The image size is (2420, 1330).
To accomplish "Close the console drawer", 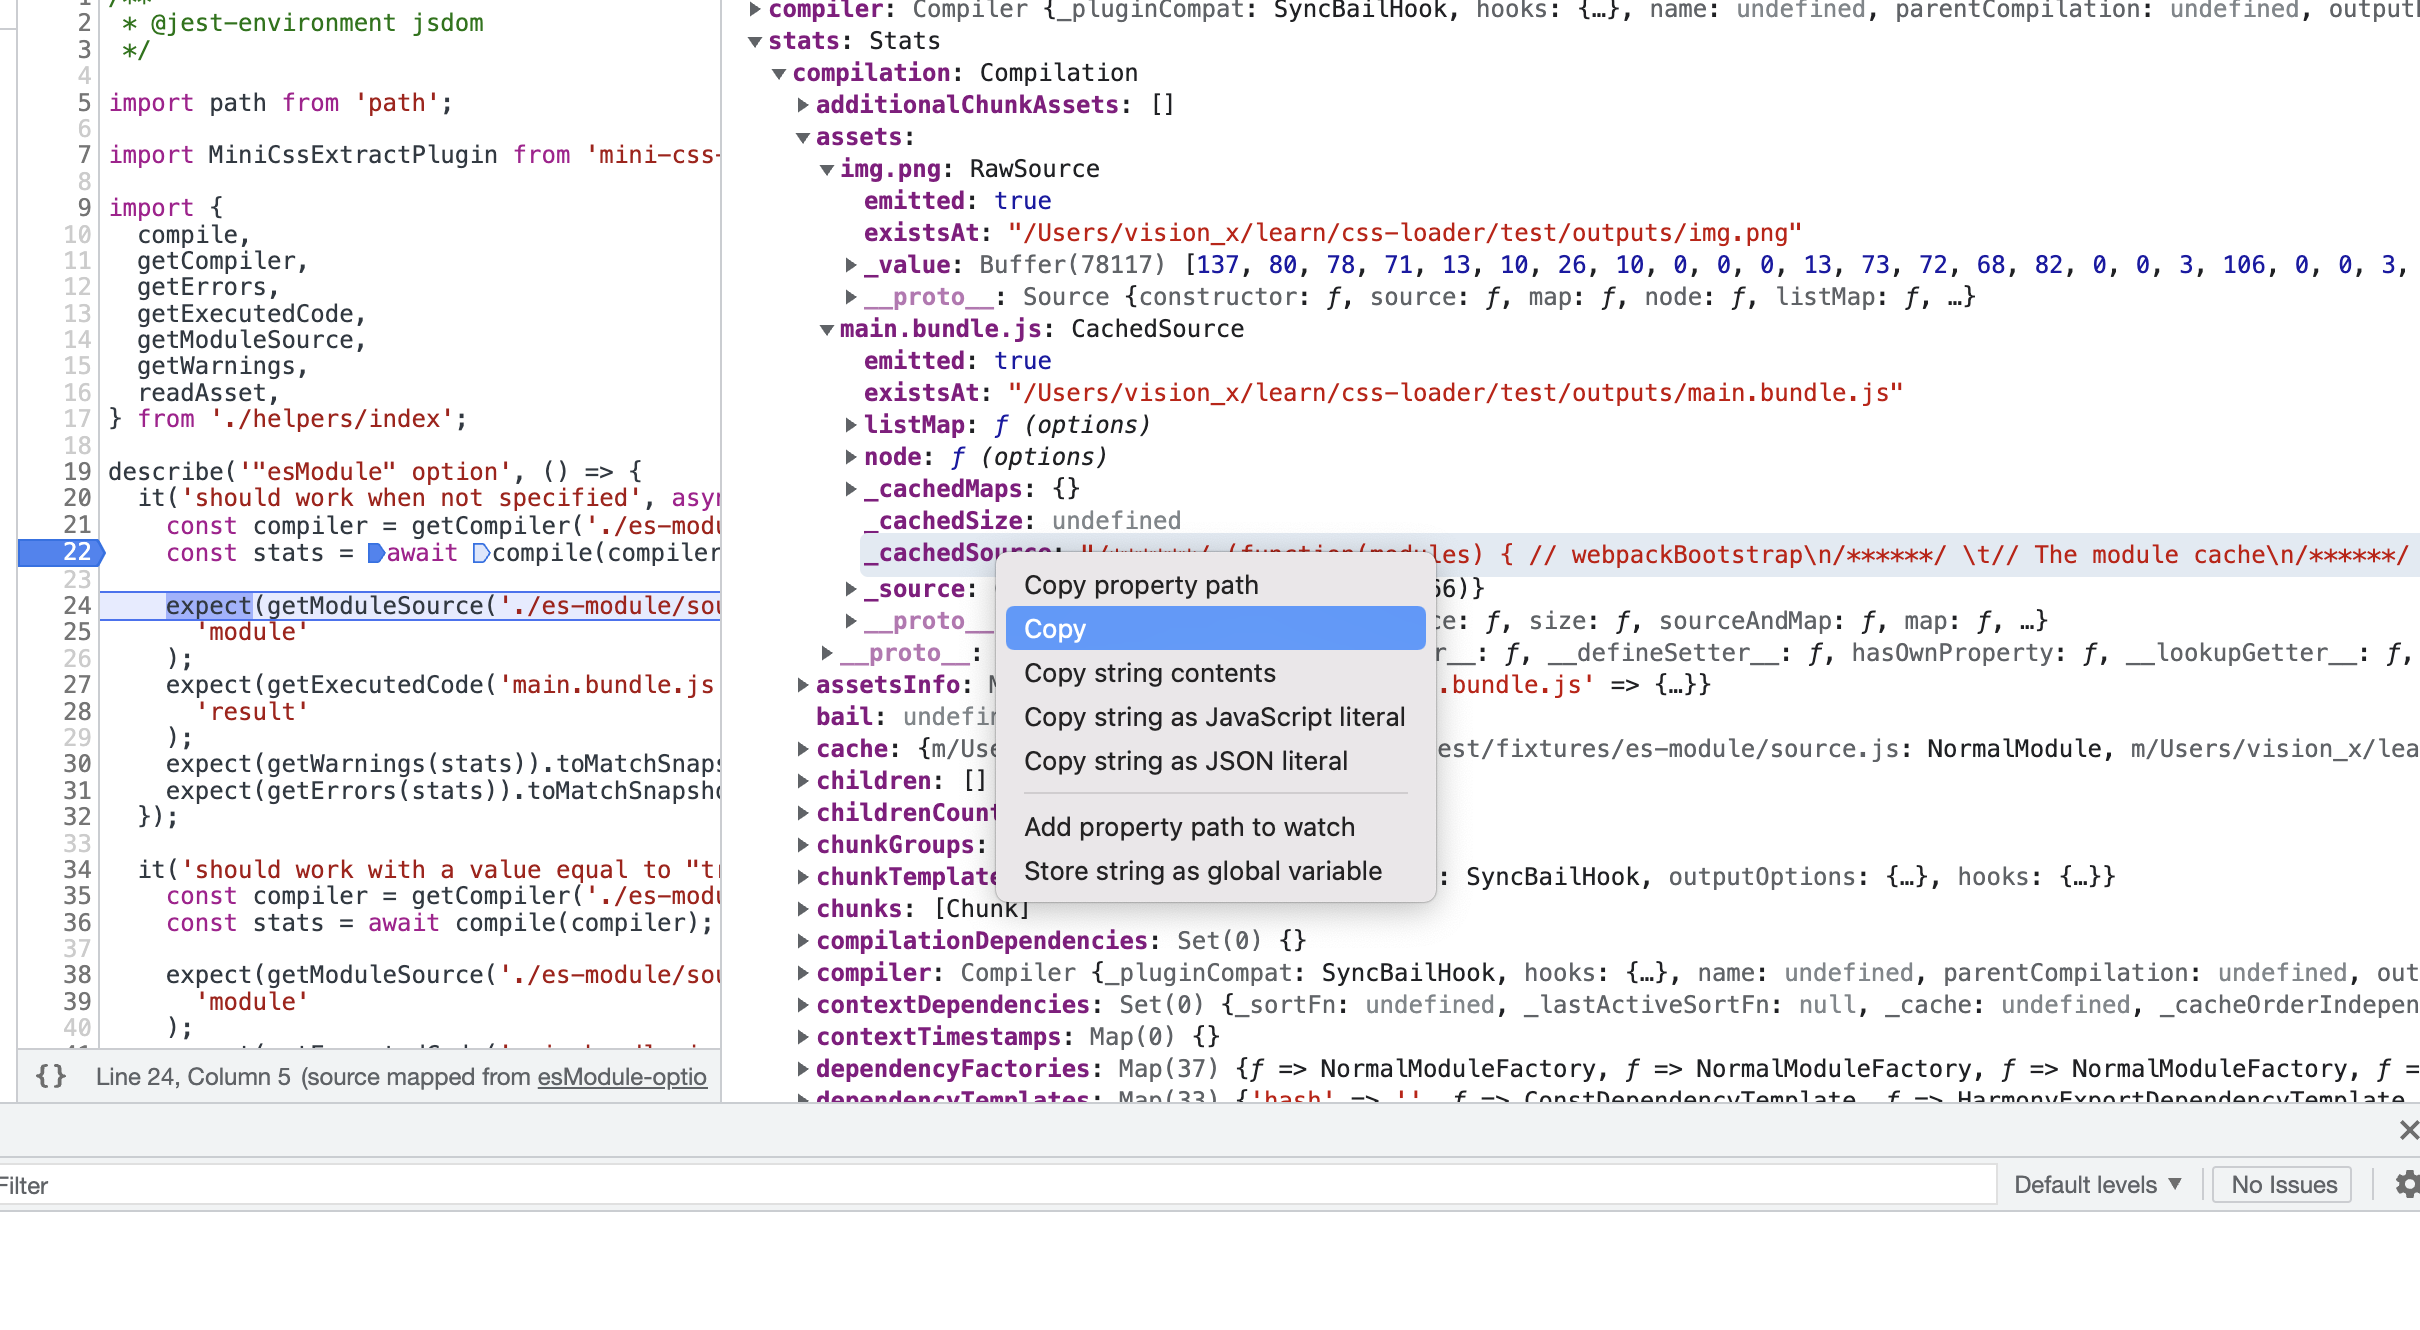I will pyautogui.click(x=2408, y=1130).
